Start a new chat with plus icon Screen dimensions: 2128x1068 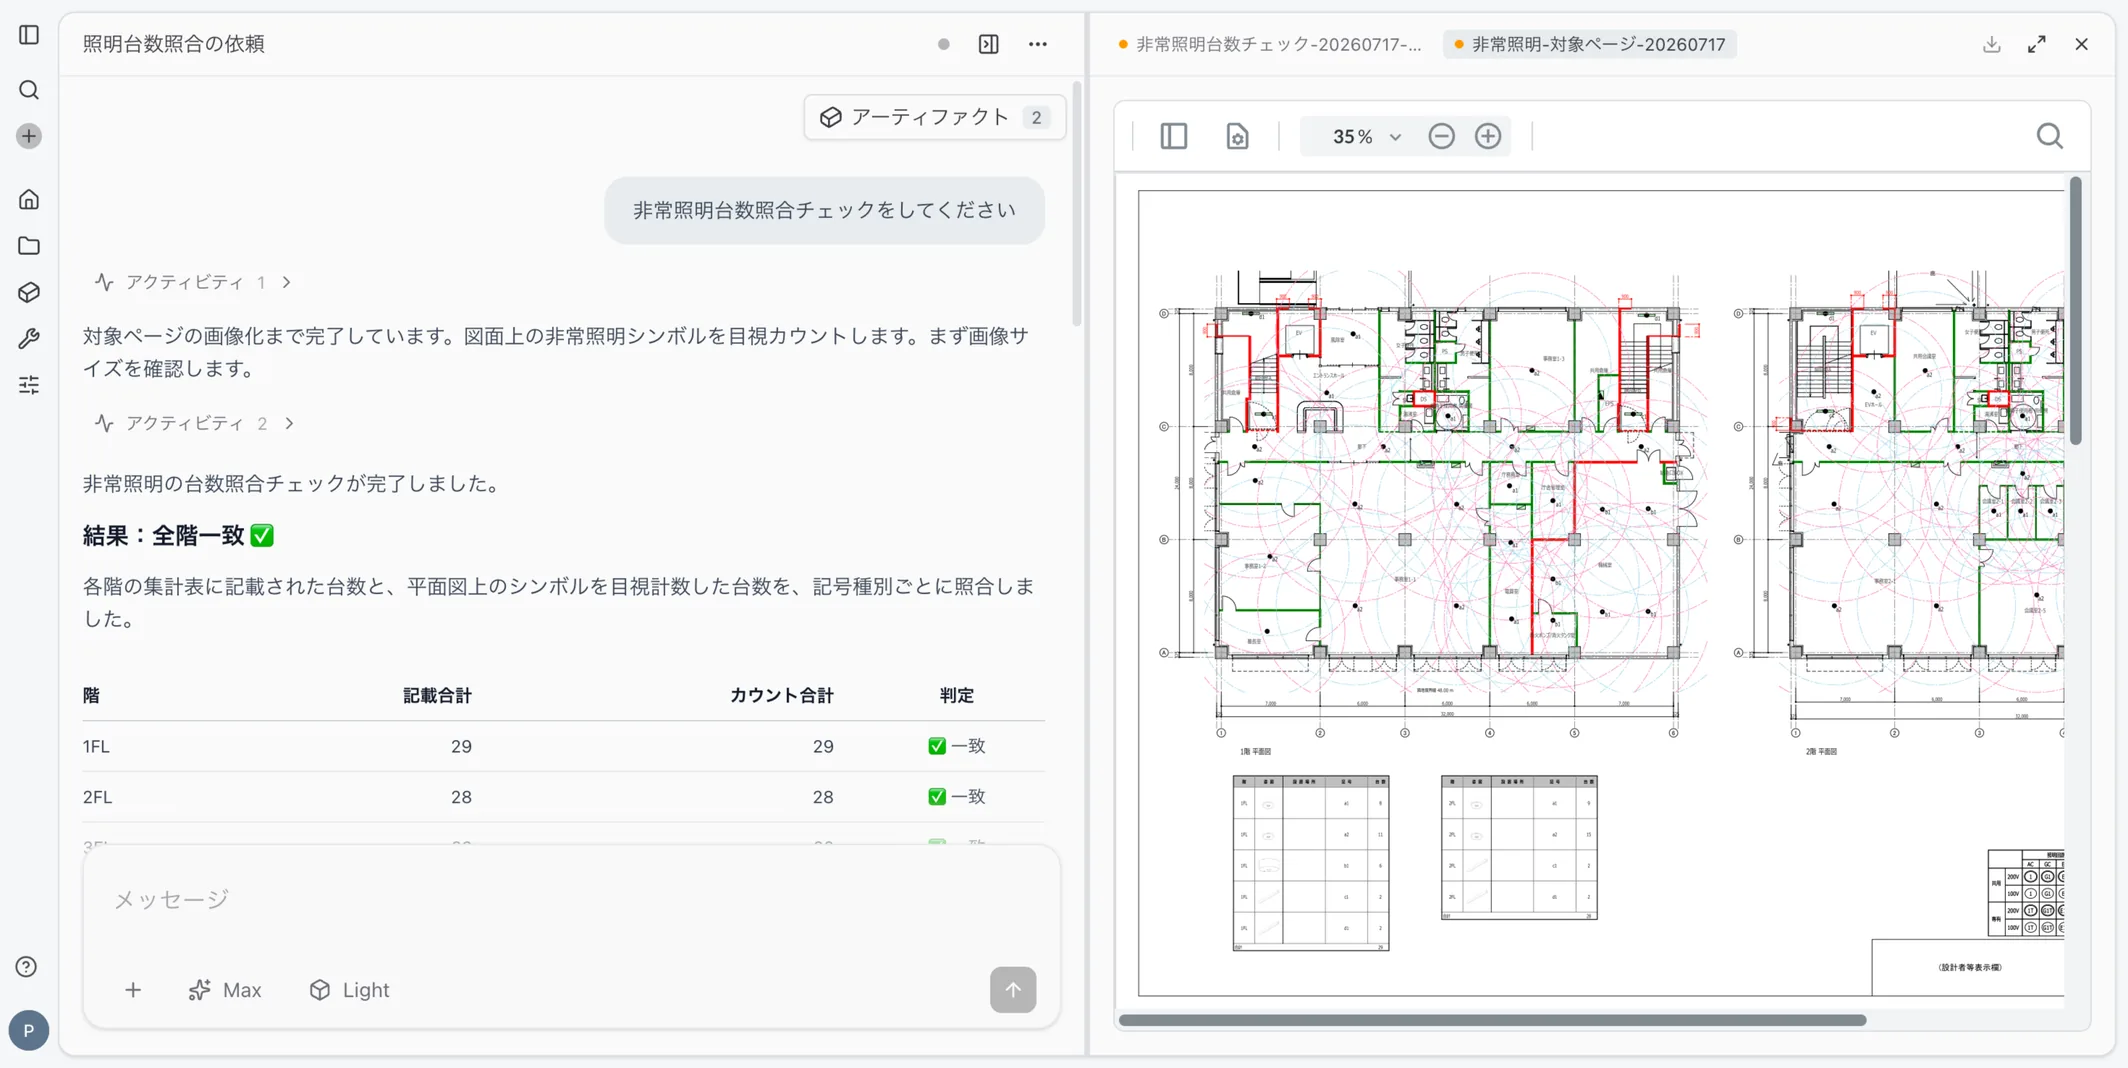pyautogui.click(x=29, y=136)
